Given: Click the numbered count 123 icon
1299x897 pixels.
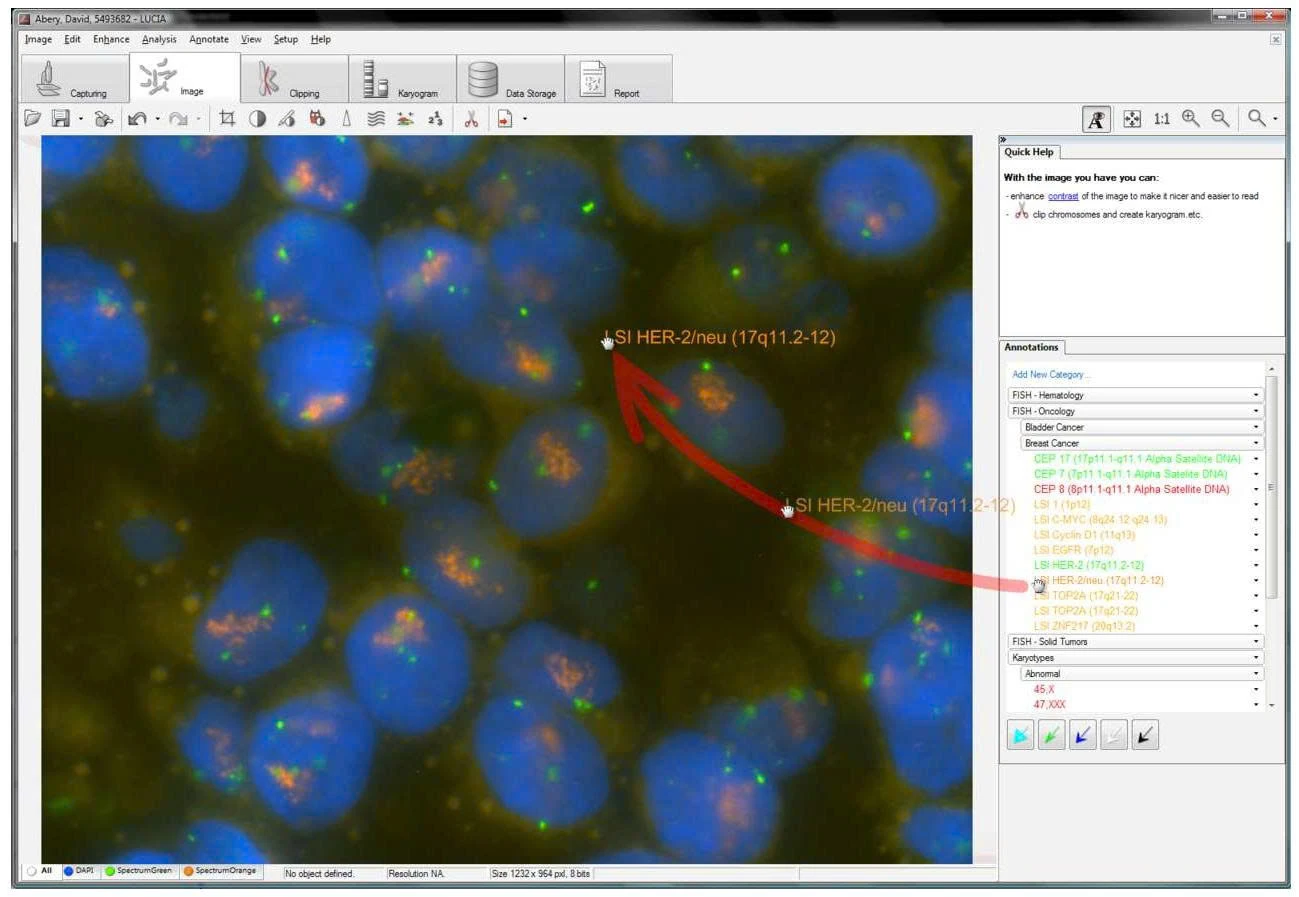Looking at the screenshot, I should [x=435, y=118].
